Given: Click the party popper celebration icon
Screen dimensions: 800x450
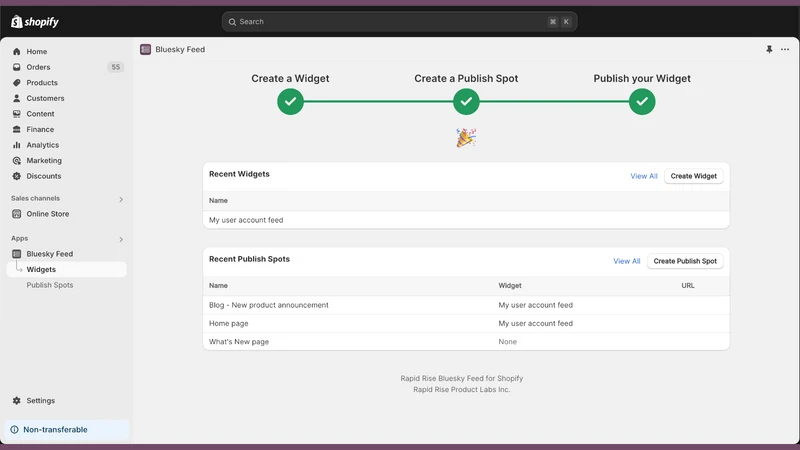Looking at the screenshot, I should click(466, 138).
